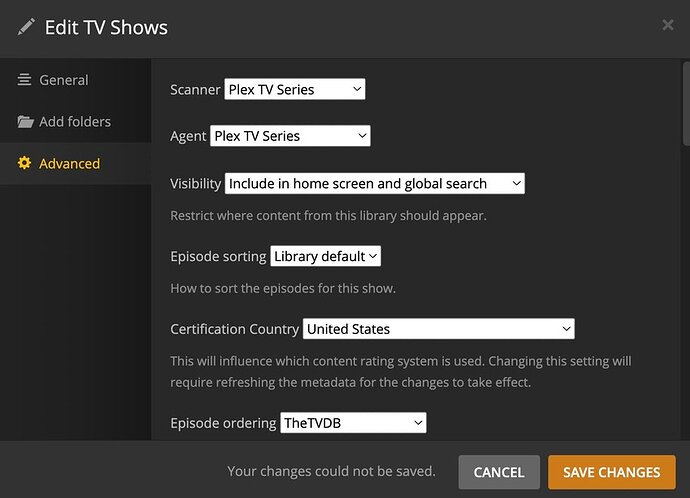
Task: Select the Advanced tab label
Action: pos(70,164)
